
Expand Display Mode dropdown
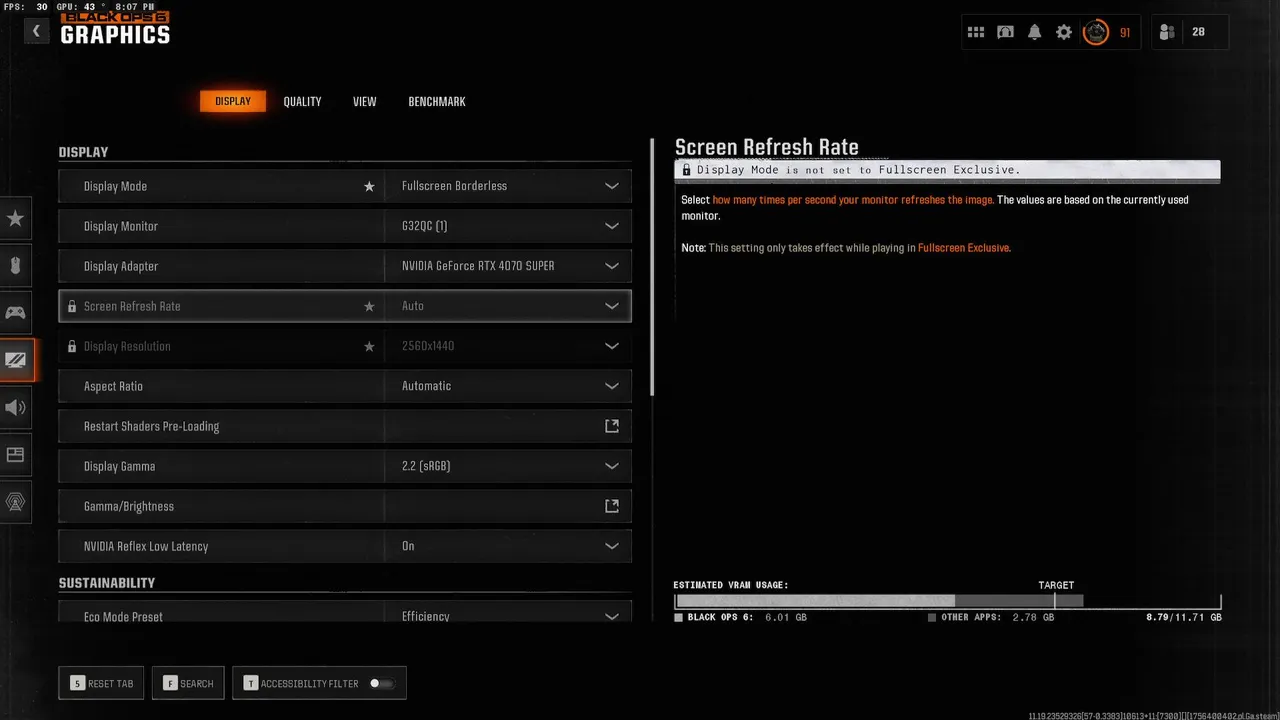[x=612, y=186]
